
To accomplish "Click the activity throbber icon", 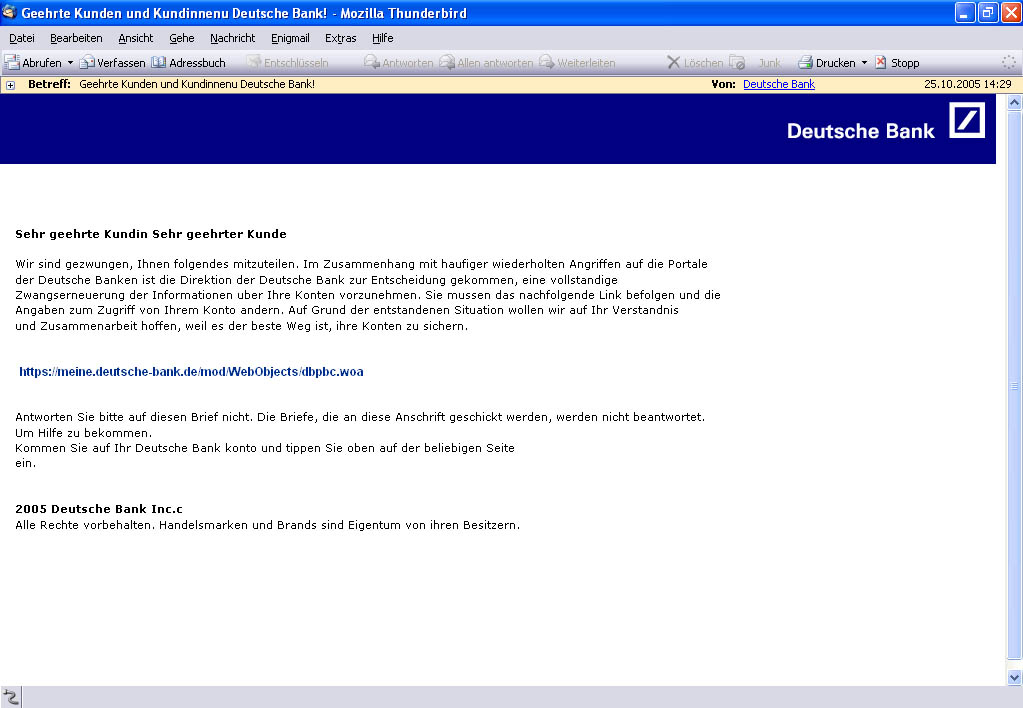I will (x=1009, y=63).
